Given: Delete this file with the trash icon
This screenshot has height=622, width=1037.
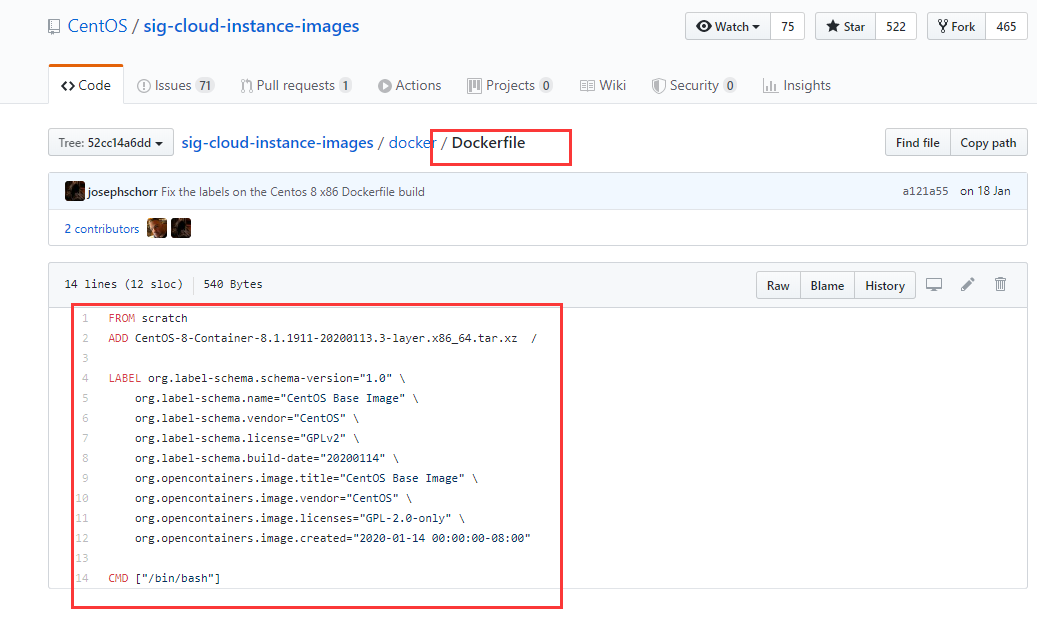Looking at the screenshot, I should tap(1000, 284).
